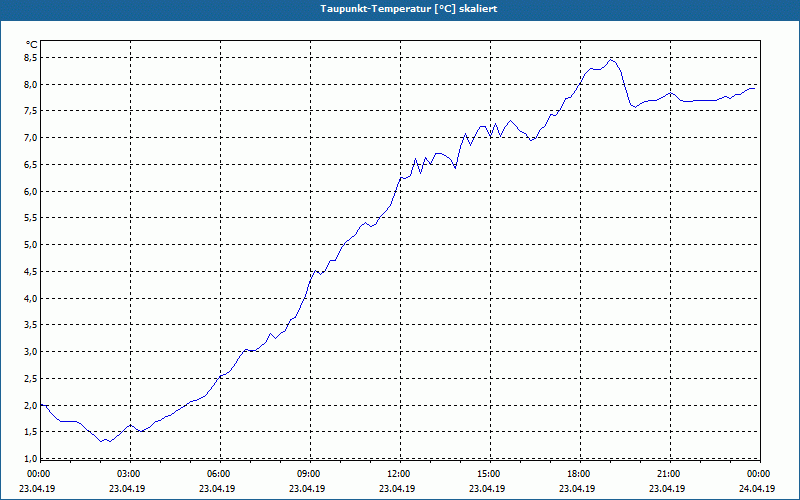Click the "8,5" y-axis label
800x500 pixels.
click(32, 58)
